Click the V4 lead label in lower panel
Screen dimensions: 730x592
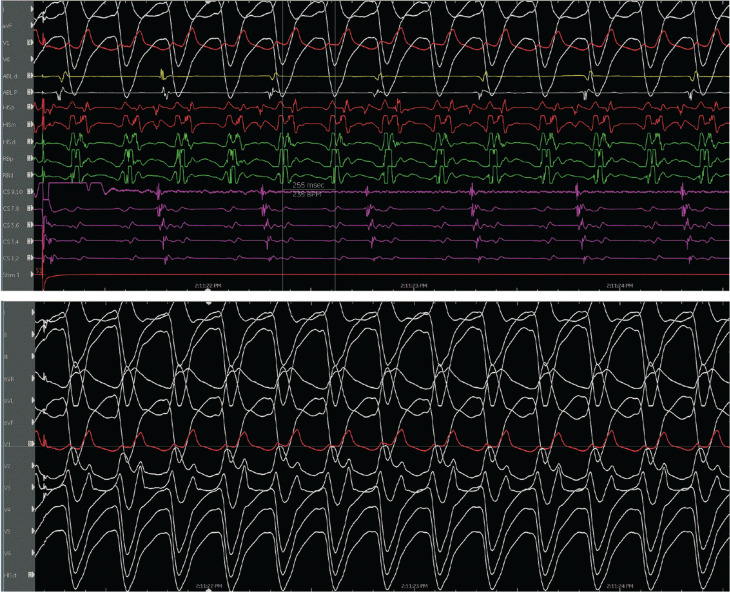[x=7, y=510]
